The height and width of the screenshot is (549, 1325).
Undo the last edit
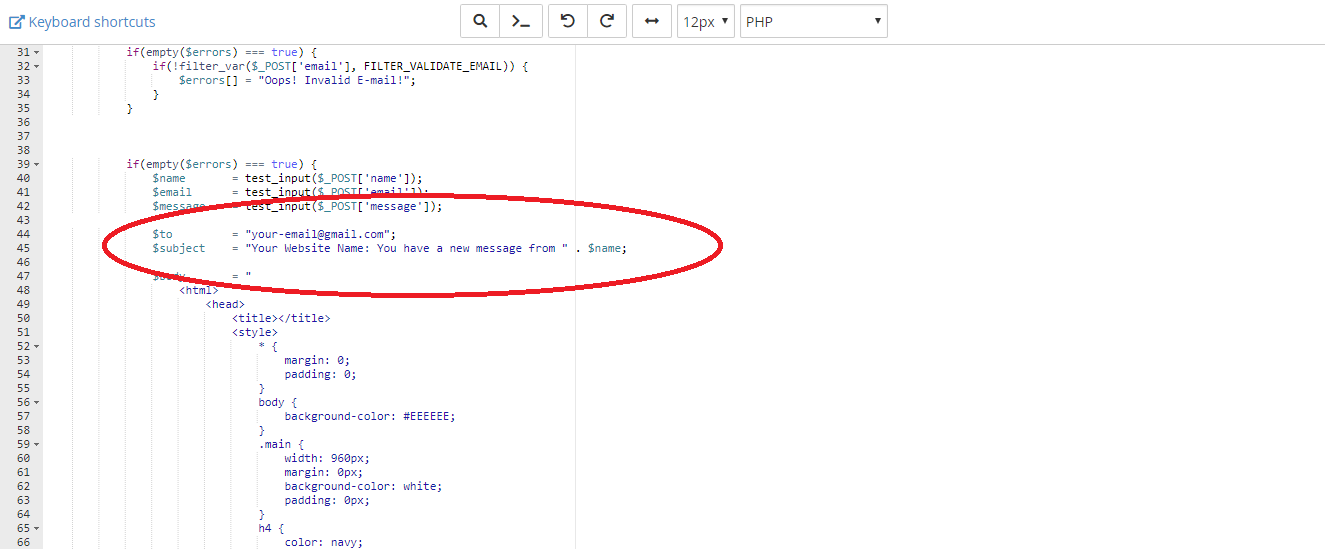pyautogui.click(x=568, y=21)
